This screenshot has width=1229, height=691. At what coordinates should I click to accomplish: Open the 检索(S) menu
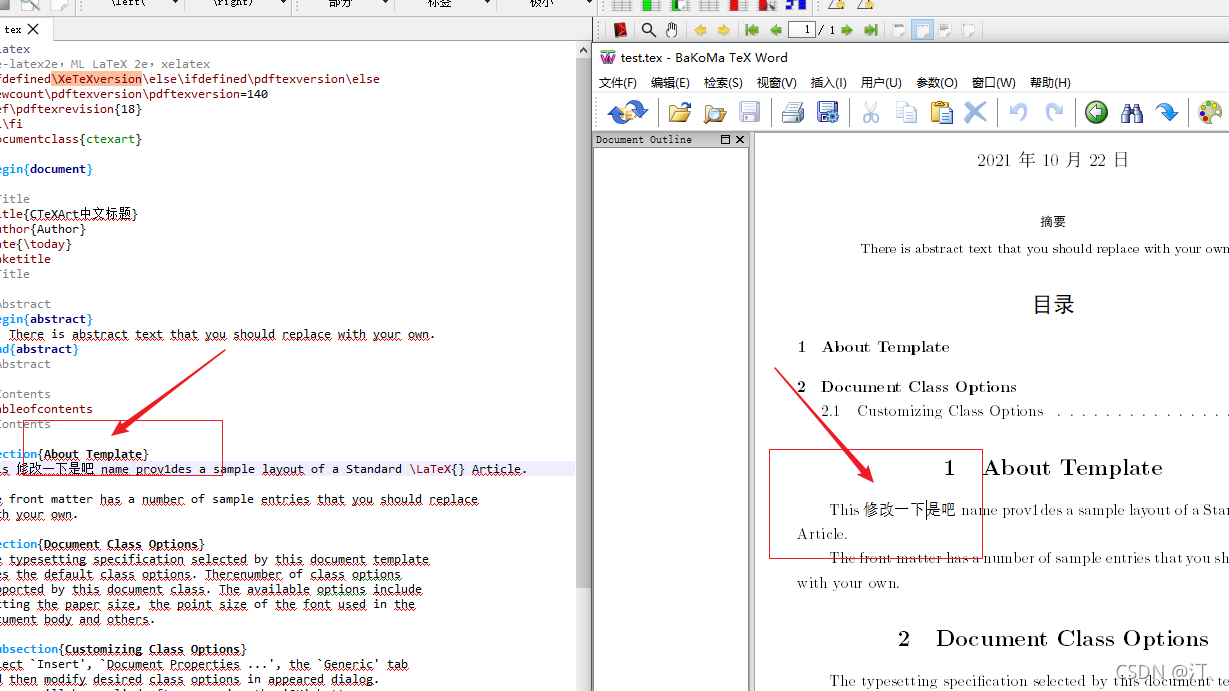point(723,83)
